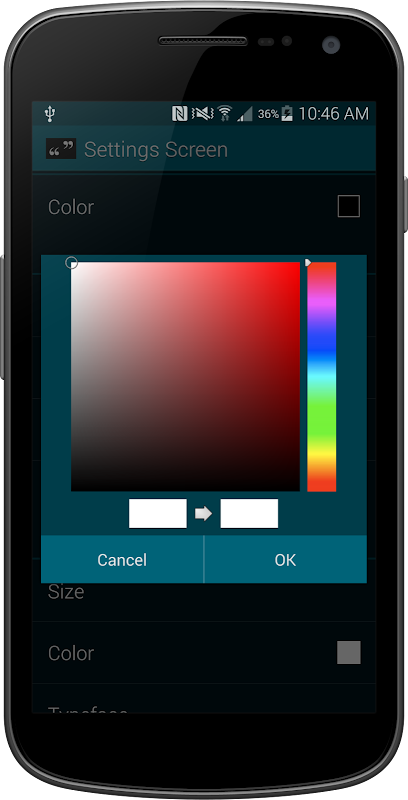
Task: Tap the NFC status bar icon
Action: click(180, 113)
